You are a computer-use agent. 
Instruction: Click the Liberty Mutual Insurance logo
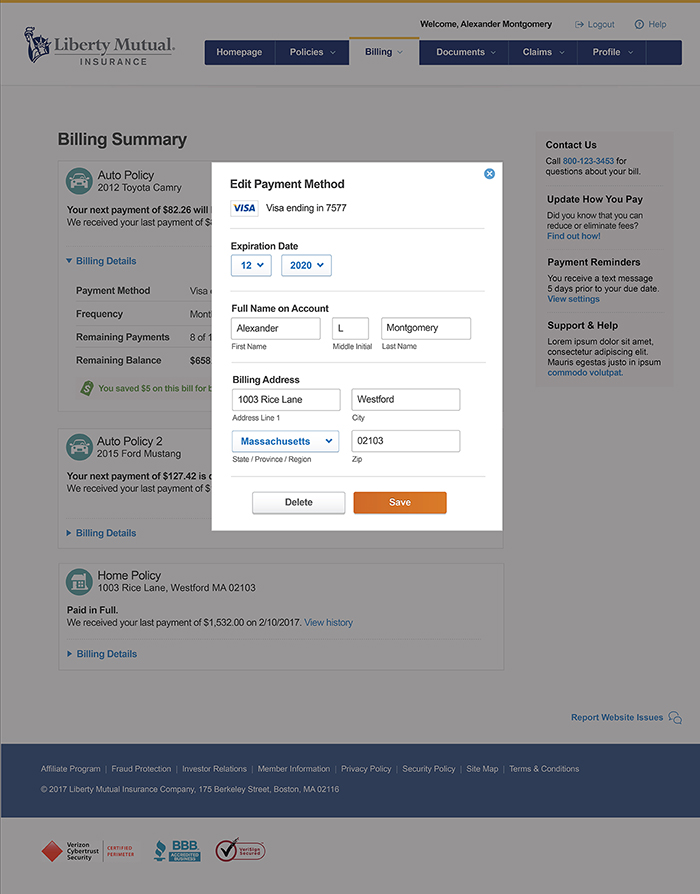click(100, 47)
